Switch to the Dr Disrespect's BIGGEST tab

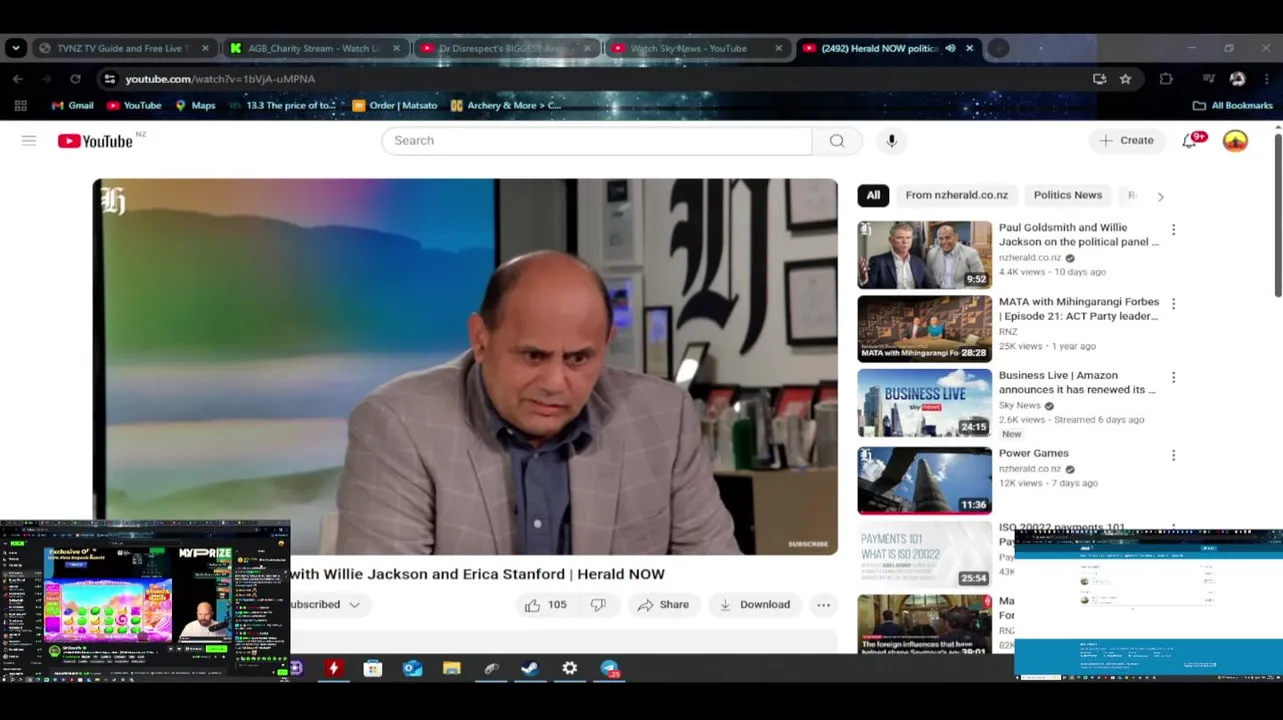pos(506,48)
